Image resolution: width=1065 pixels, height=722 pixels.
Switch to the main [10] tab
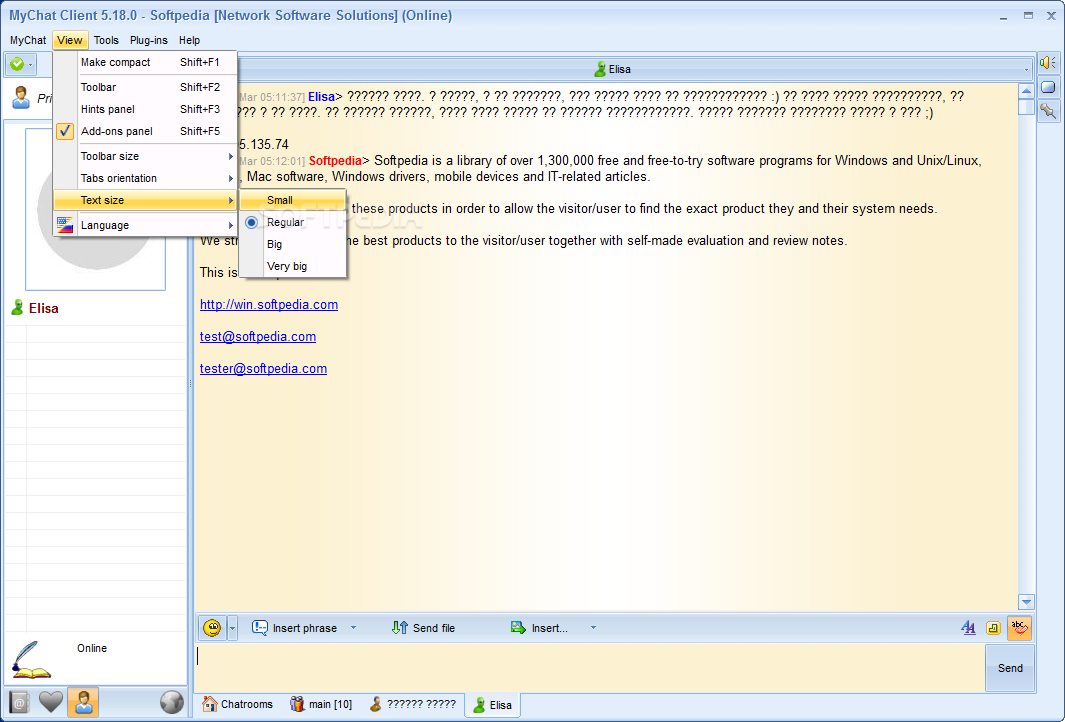click(x=321, y=704)
